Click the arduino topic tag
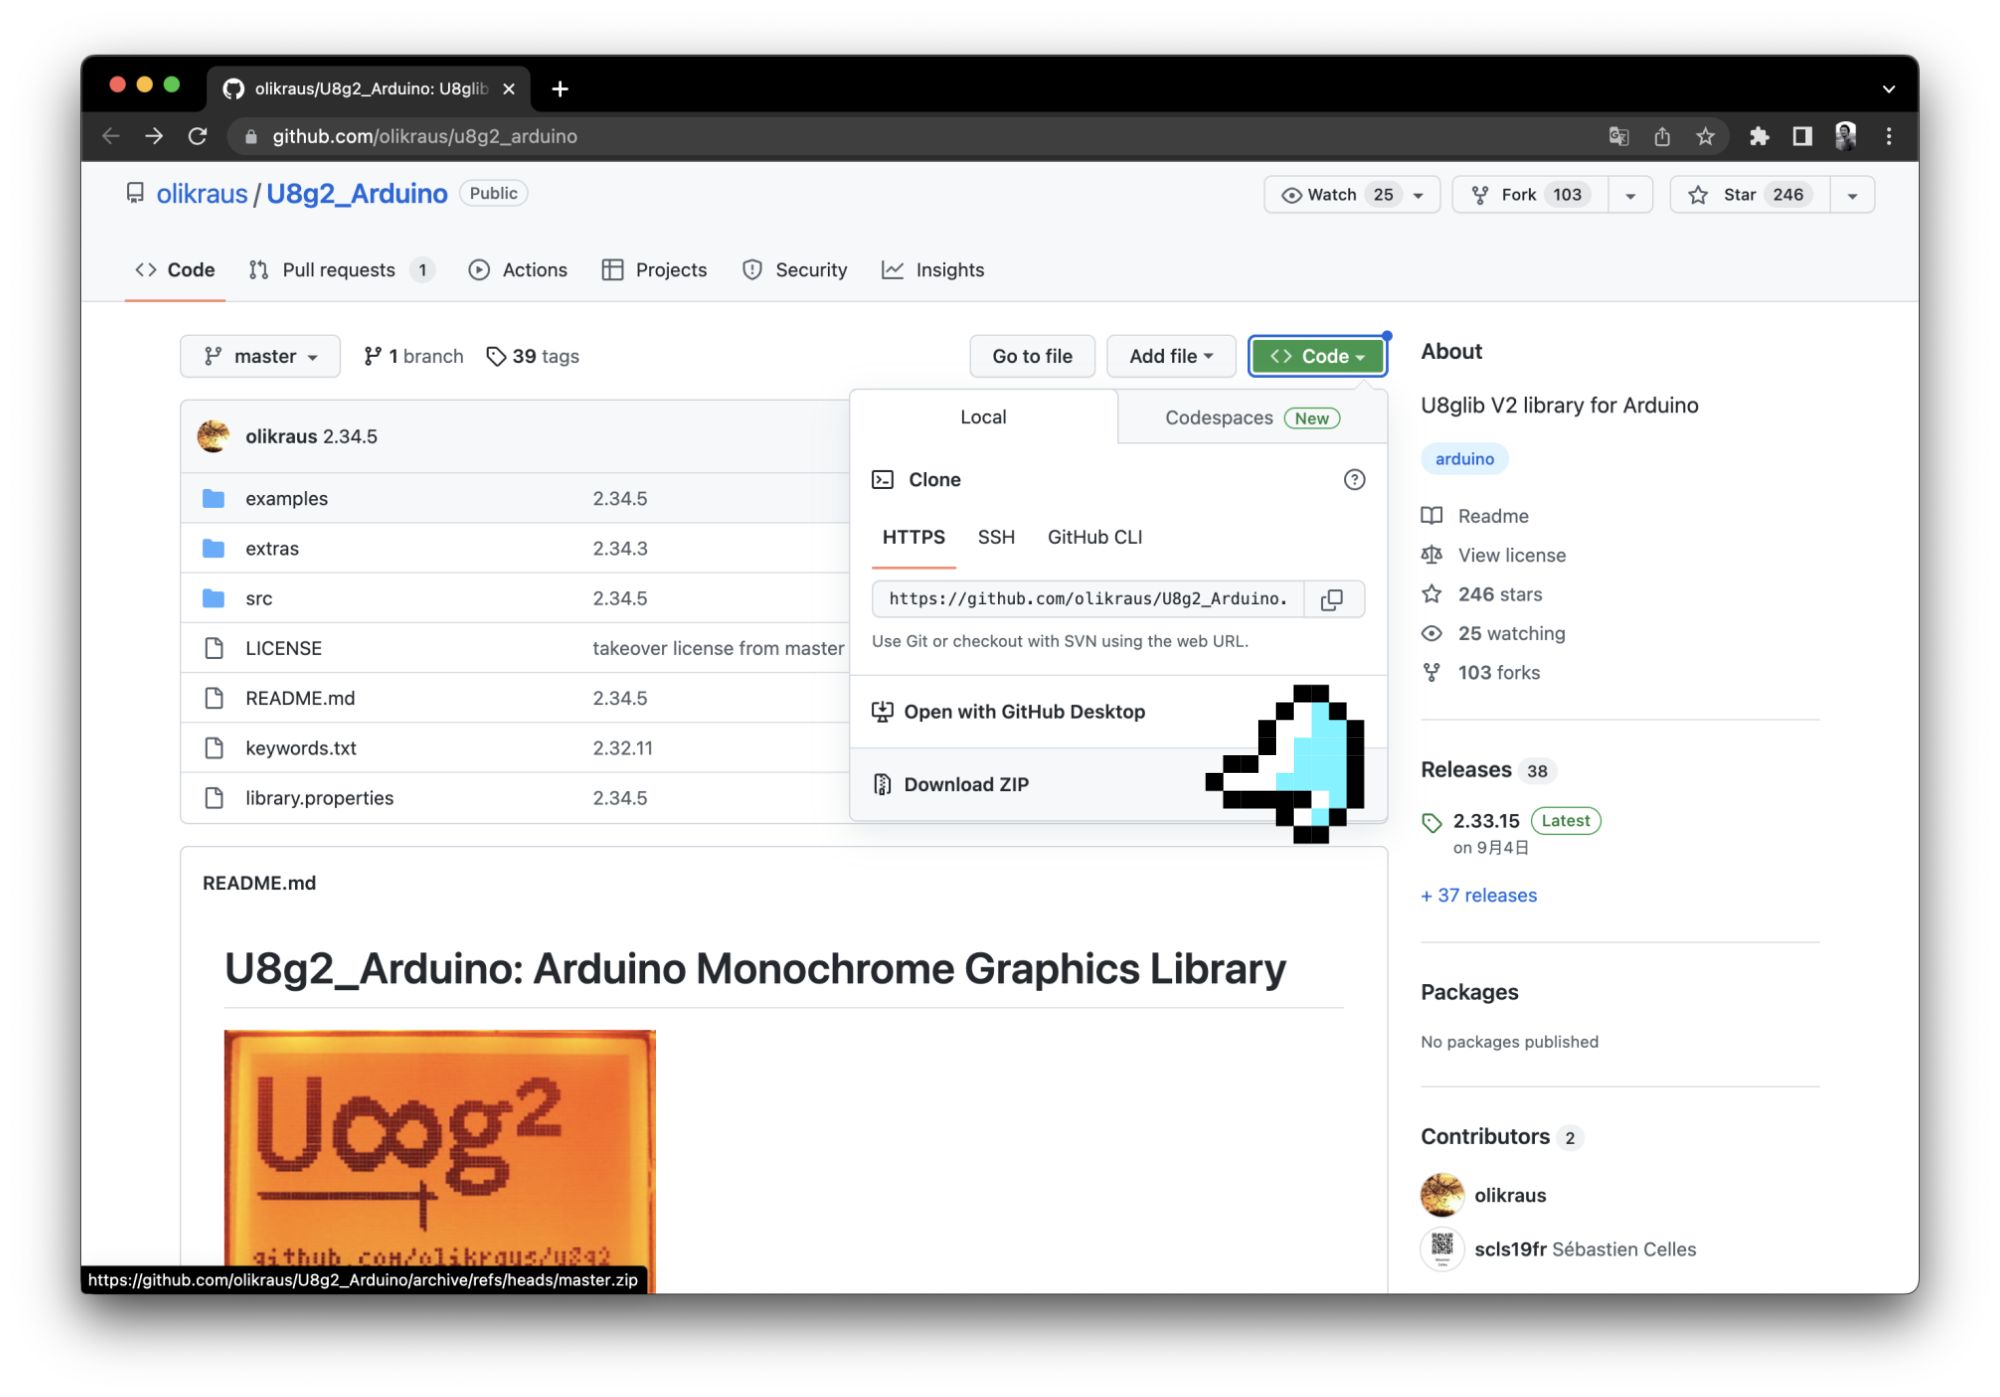Image resolution: width=2000 pixels, height=1397 pixels. (x=1465, y=459)
